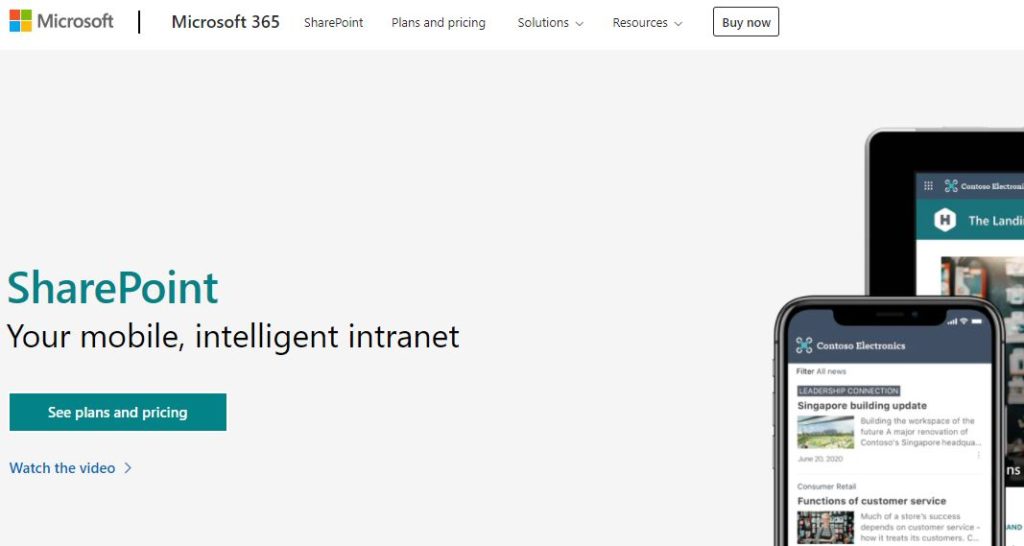Click See plans and pricing button

(118, 412)
